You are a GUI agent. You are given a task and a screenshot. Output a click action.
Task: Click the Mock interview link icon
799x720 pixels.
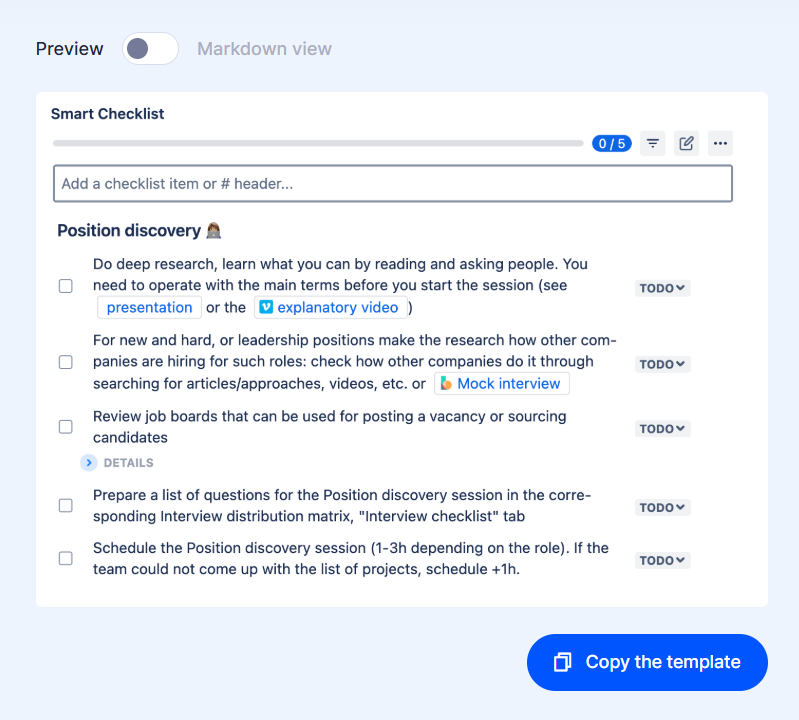click(446, 384)
